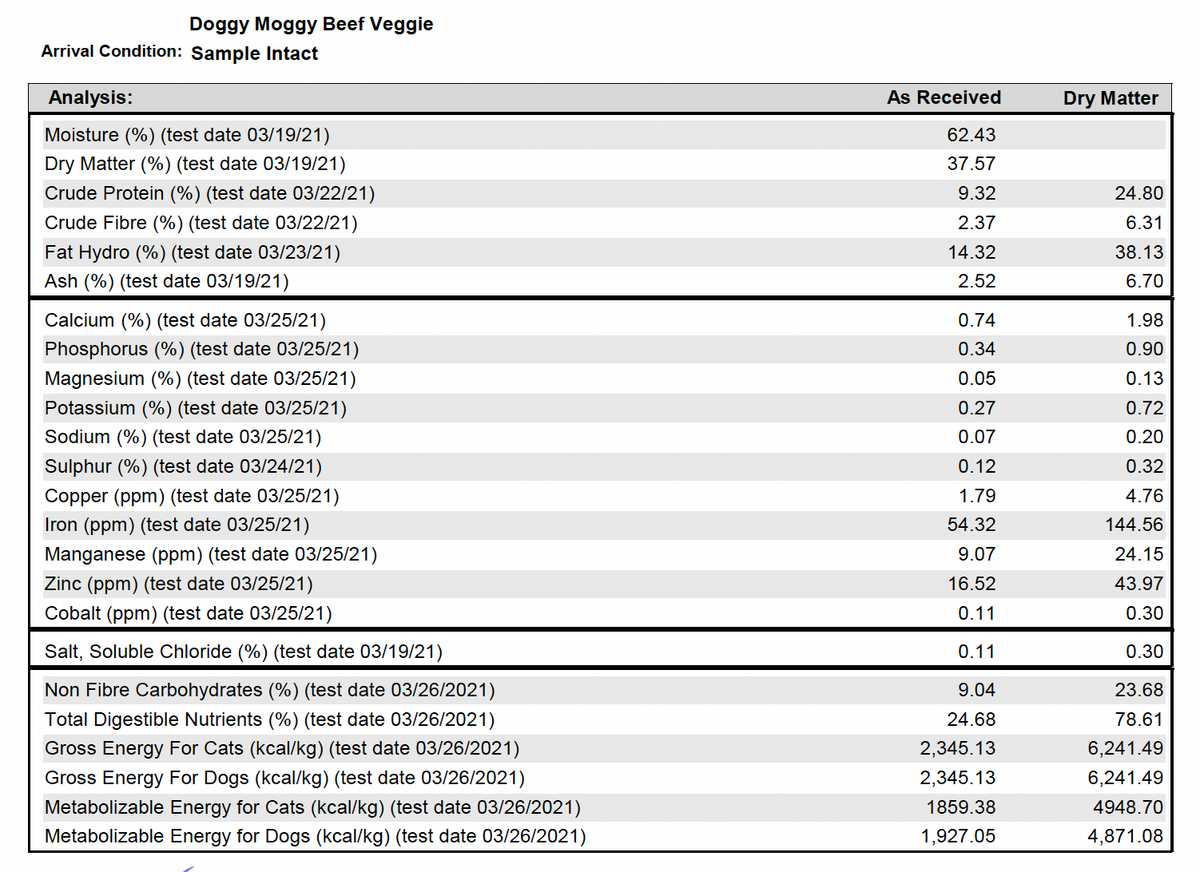Image resolution: width=1200 pixels, height=872 pixels.
Task: Click the Salt, Soluble Chloride row label
Action: point(243,652)
